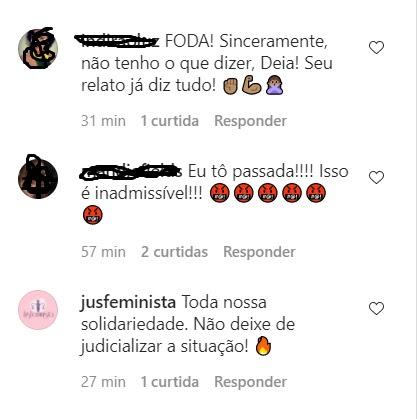The height and width of the screenshot is (419, 417).
Task: Click the flexed biceps emoji in first comment
Action: 252,85
